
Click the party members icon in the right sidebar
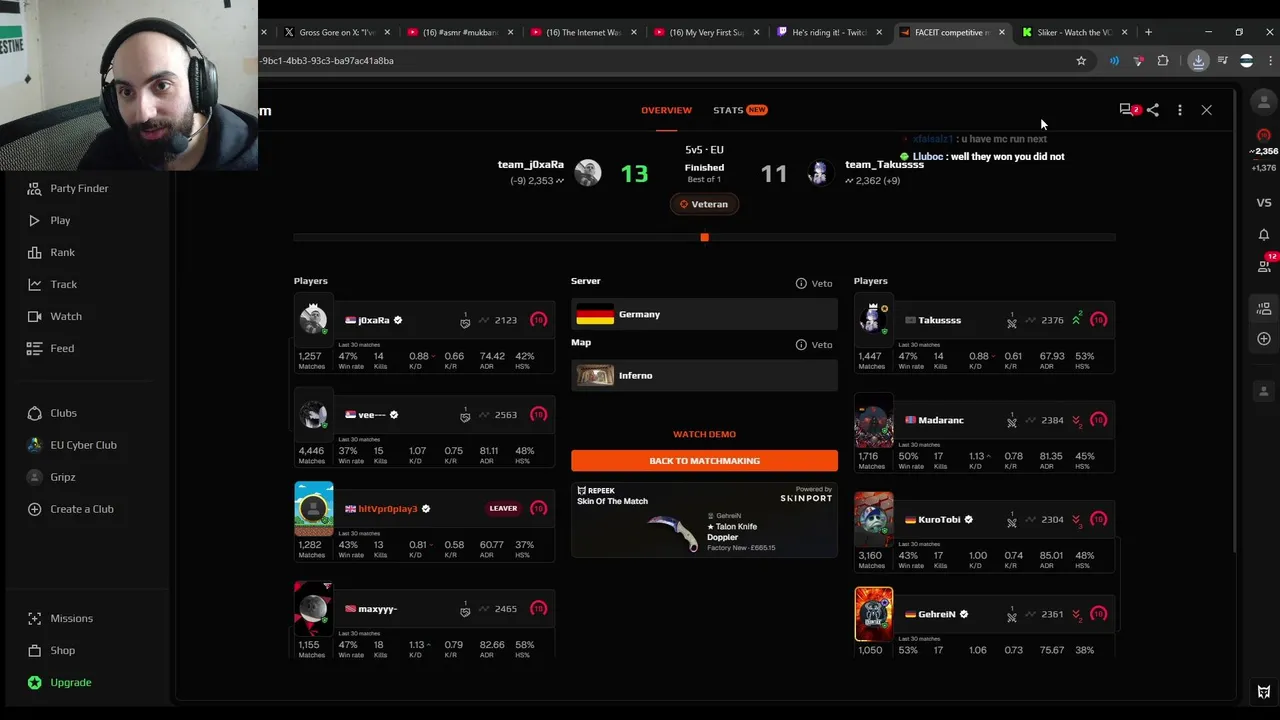[x=1264, y=309]
